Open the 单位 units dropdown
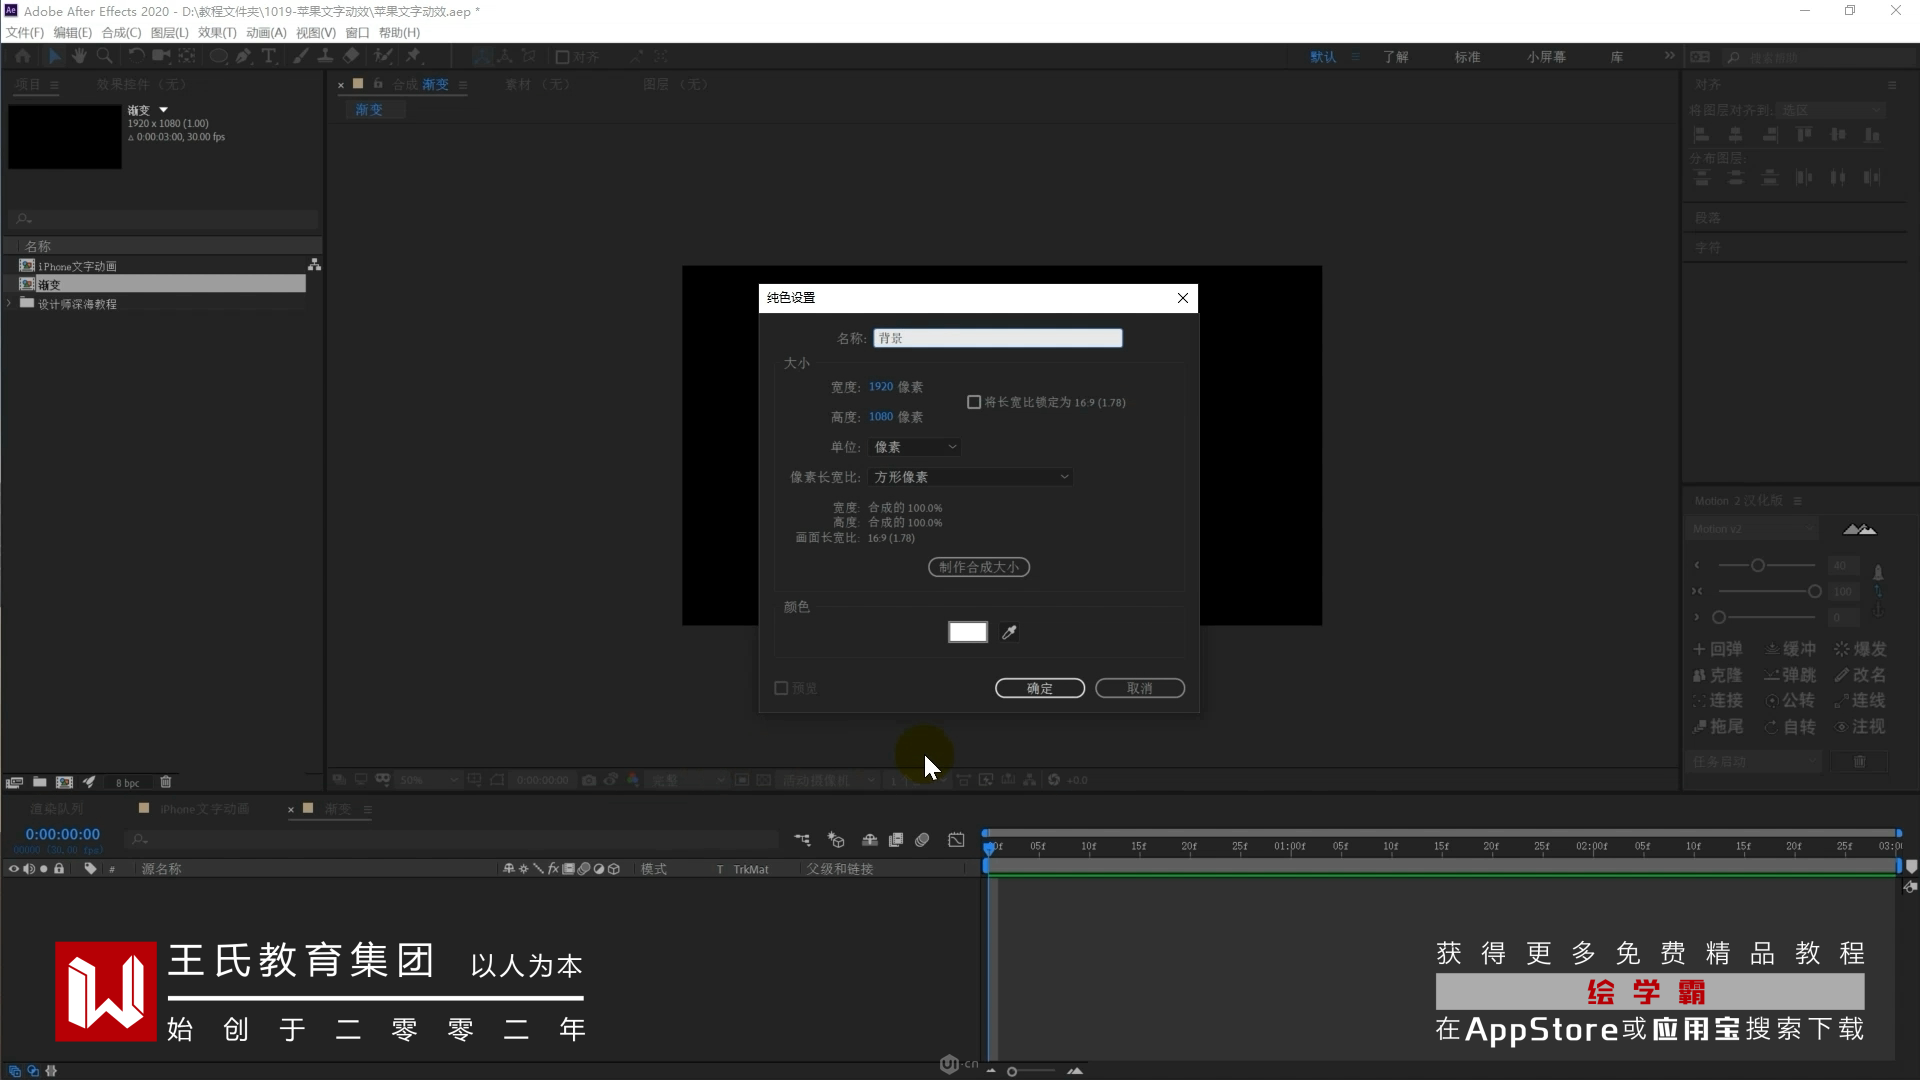 tap(915, 447)
